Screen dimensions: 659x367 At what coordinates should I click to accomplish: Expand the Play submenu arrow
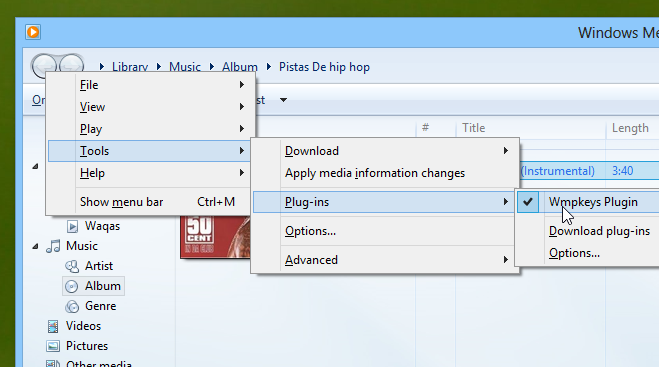pos(242,129)
